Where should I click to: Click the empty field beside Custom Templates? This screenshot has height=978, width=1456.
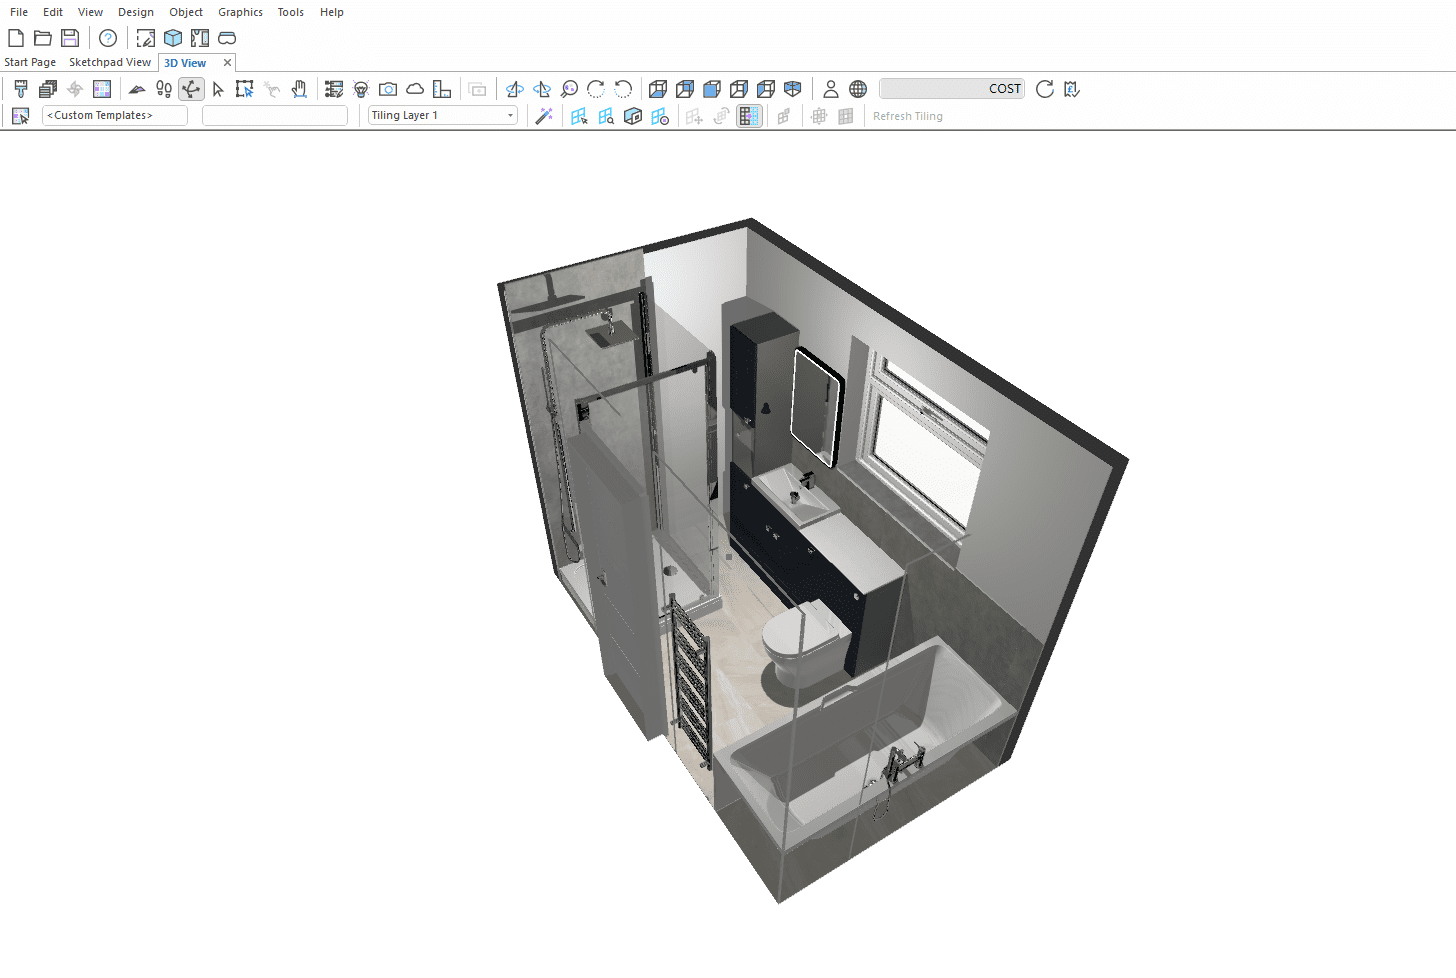[x=275, y=116]
